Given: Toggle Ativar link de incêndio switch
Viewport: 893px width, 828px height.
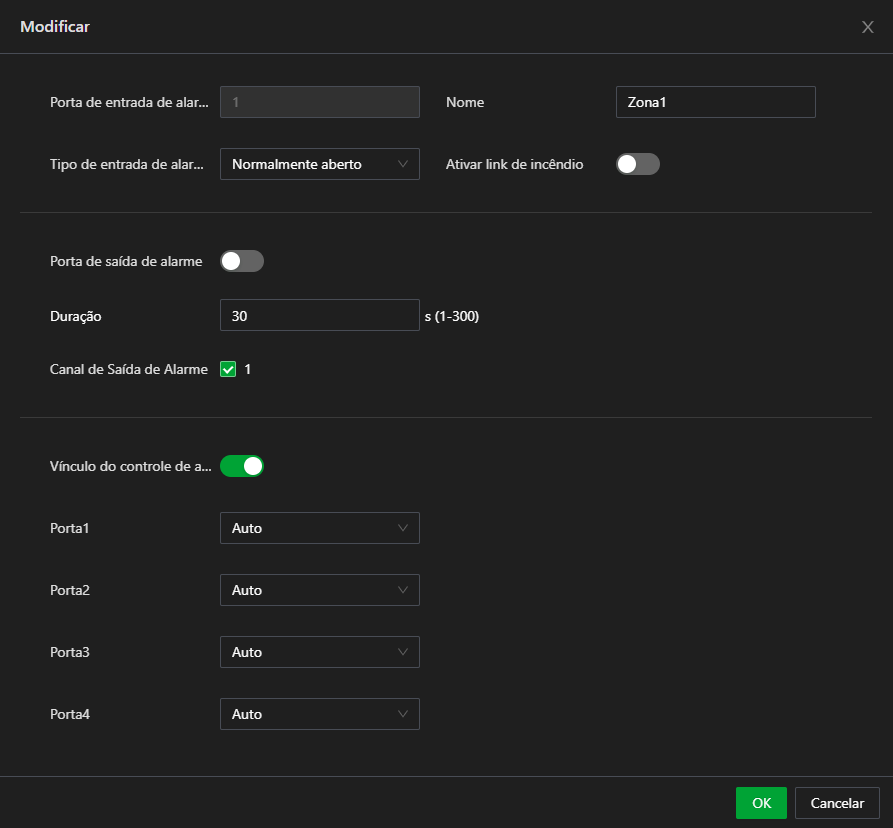Looking at the screenshot, I should tap(637, 164).
